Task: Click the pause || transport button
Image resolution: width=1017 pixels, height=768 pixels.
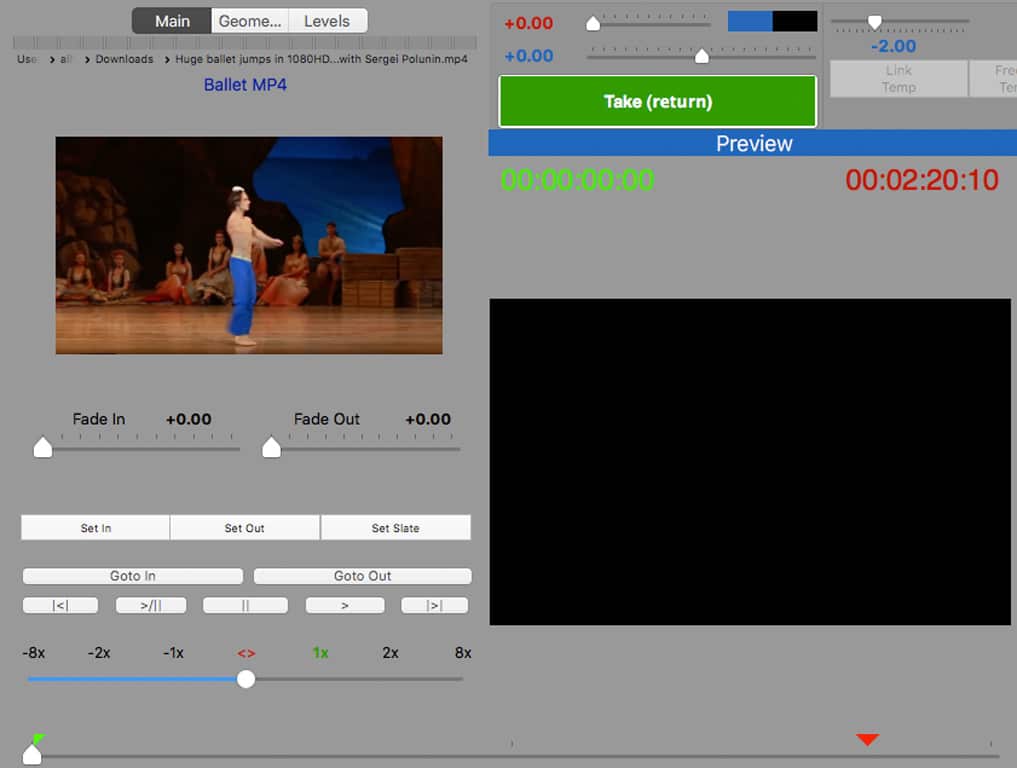Action: pyautogui.click(x=245, y=606)
